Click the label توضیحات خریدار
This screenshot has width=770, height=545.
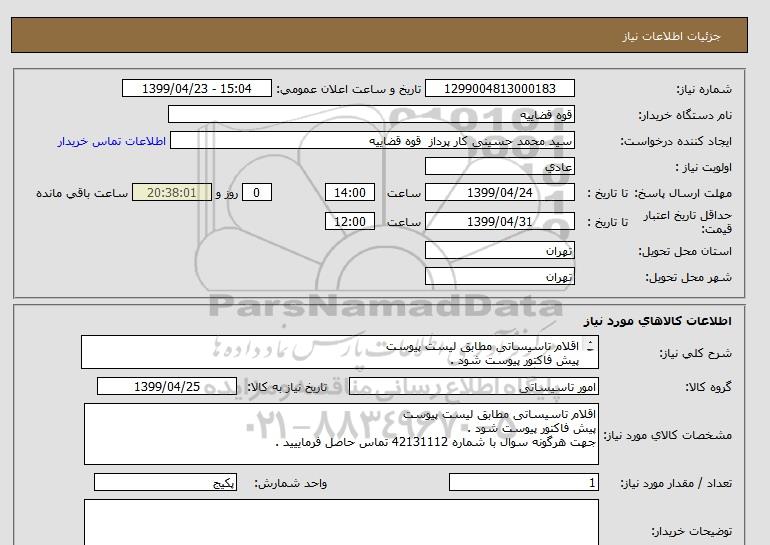point(691,532)
